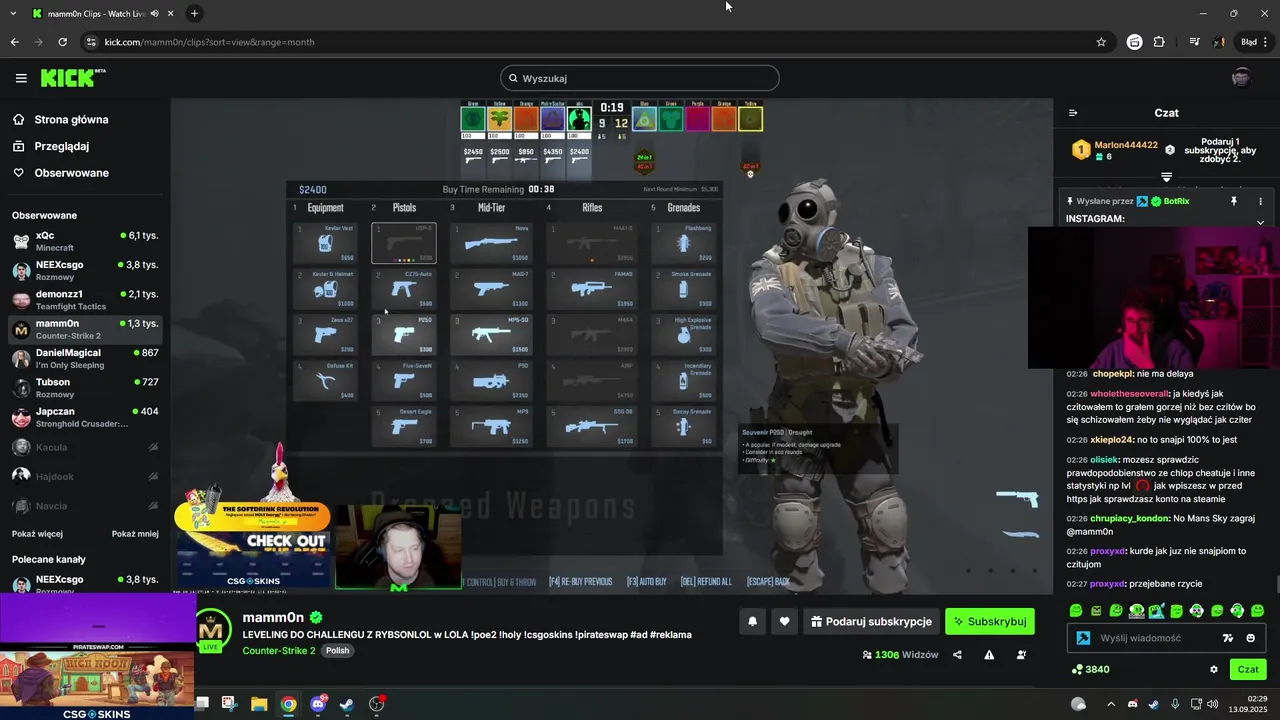Click the site info icon in address bar
The height and width of the screenshot is (720, 1280).
(x=91, y=42)
